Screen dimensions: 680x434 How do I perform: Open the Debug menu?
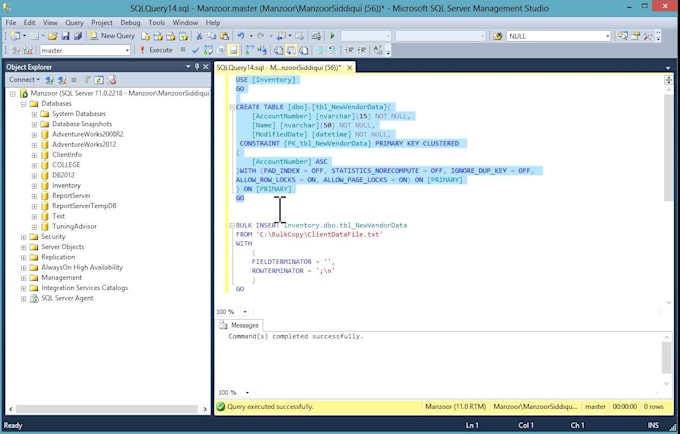coord(130,23)
